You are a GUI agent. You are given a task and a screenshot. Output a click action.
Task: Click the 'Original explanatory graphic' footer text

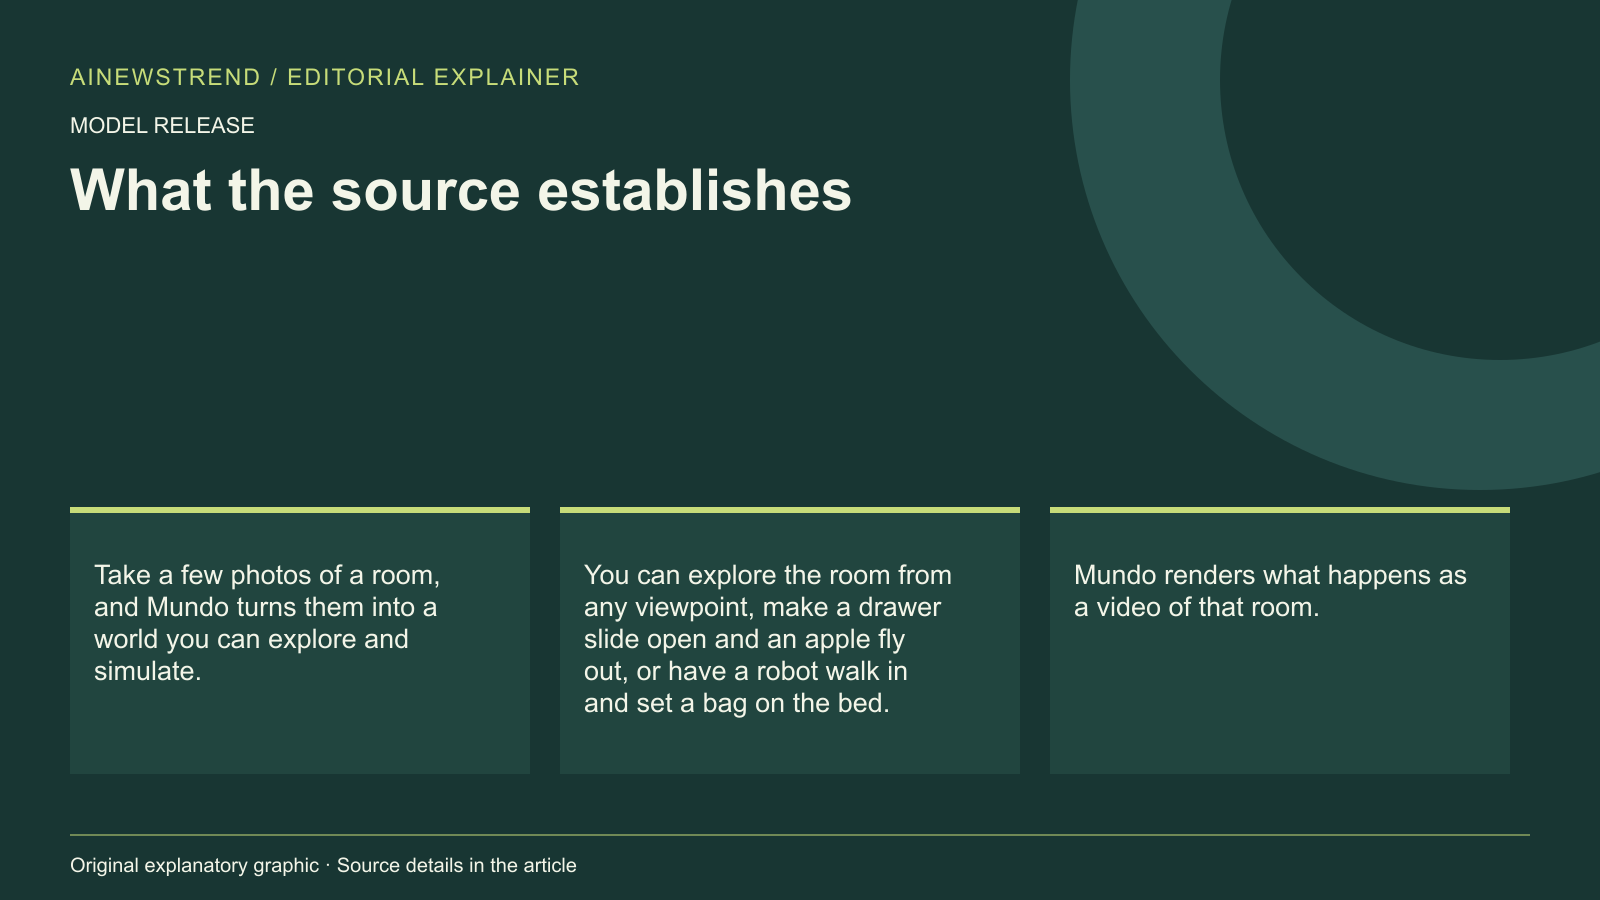(194, 866)
